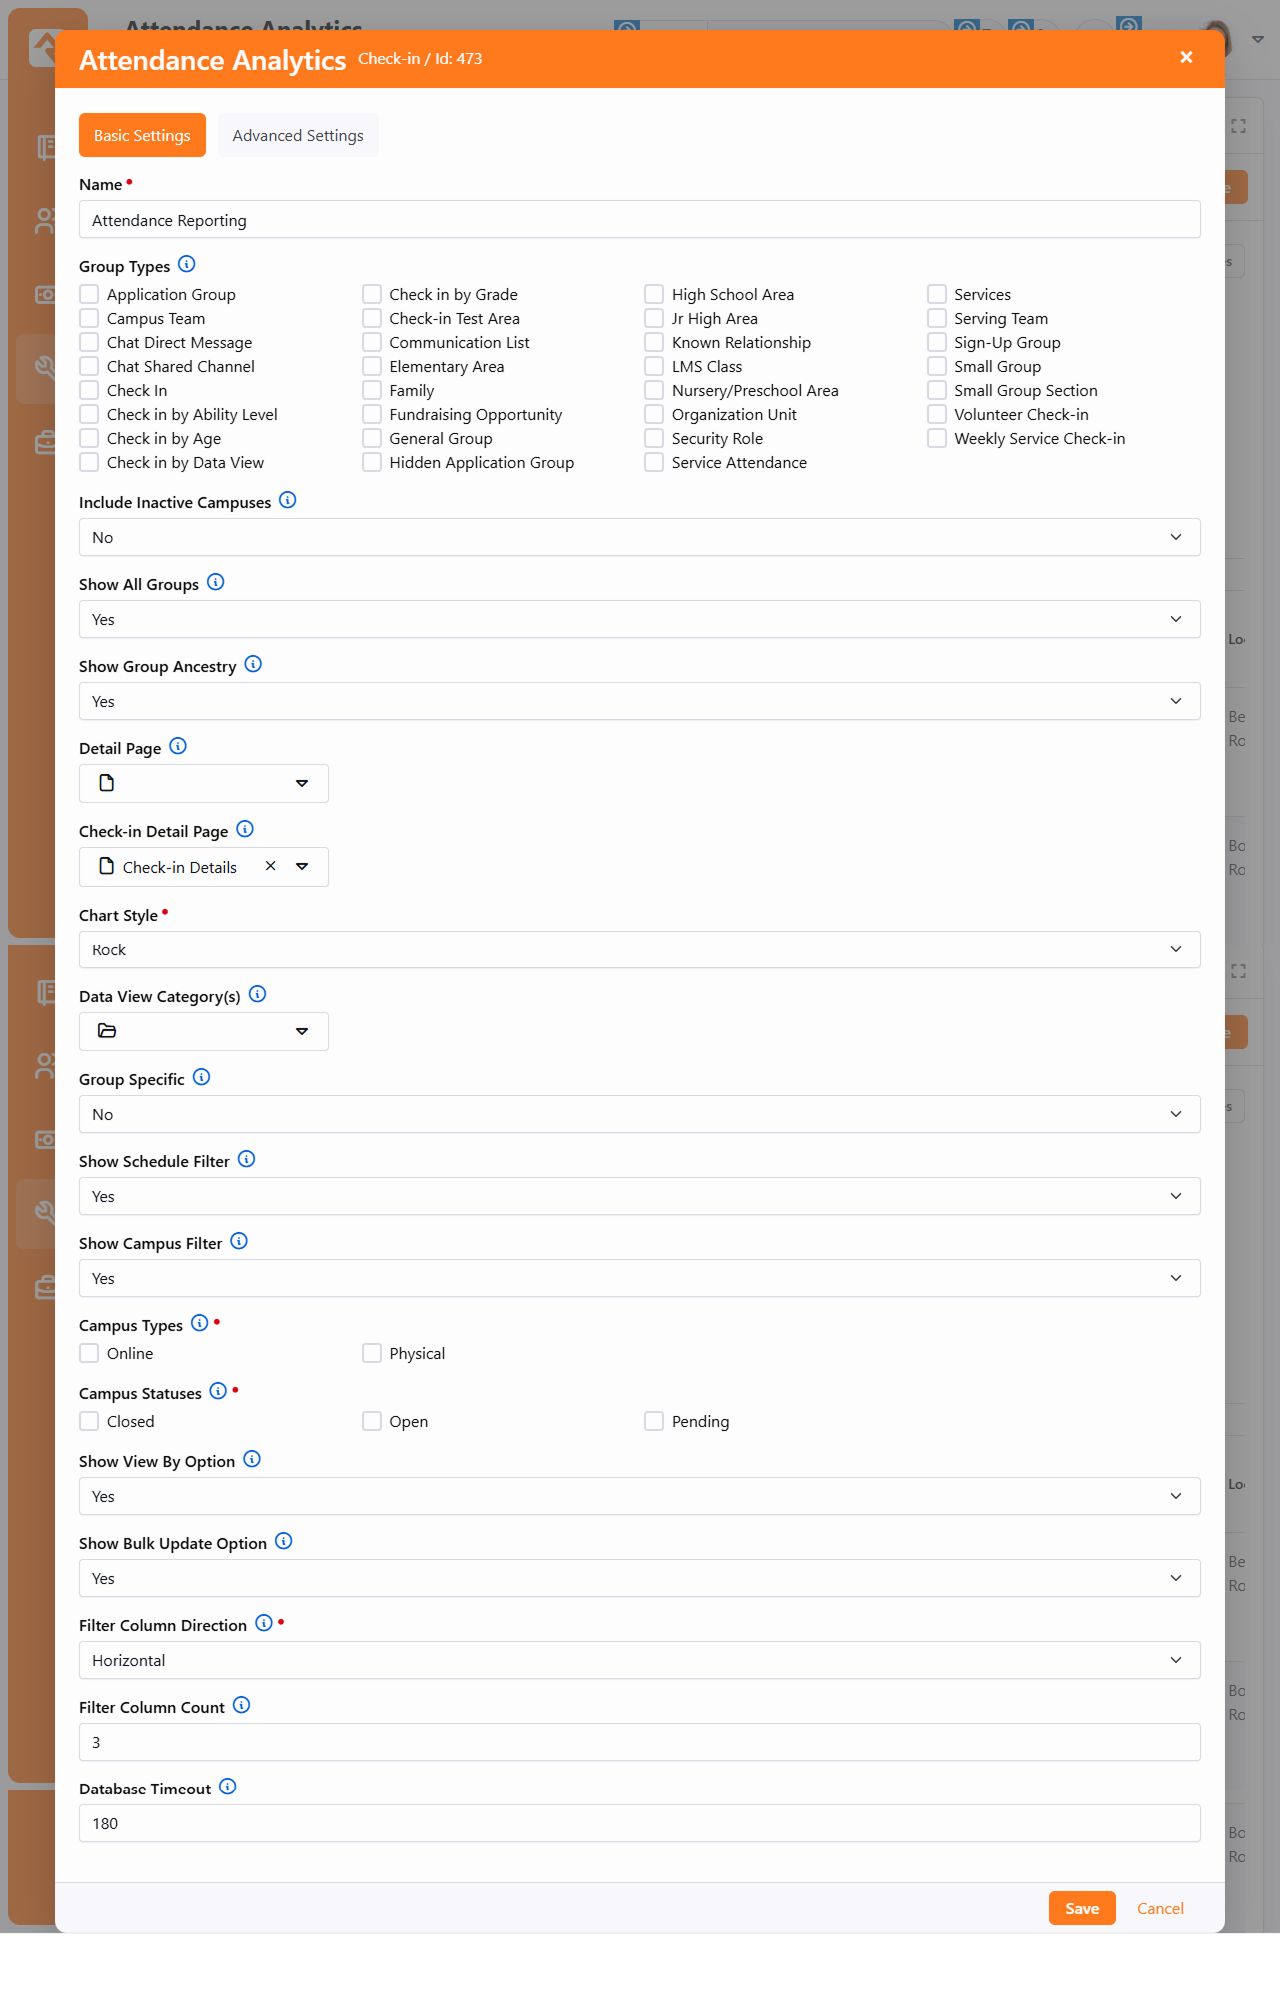
Task: Click the Show Group Ancestry info icon
Action: click(253, 665)
